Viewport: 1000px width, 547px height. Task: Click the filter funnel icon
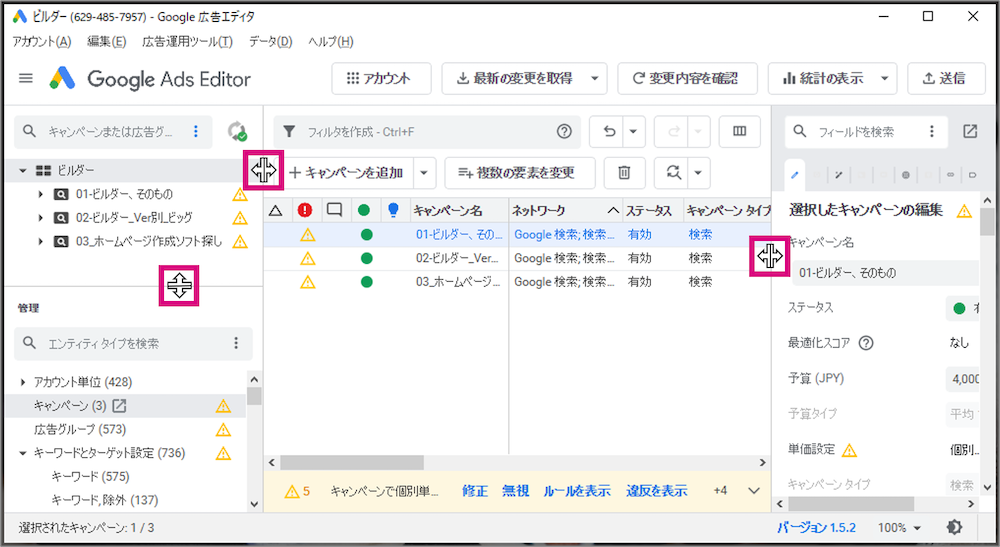coord(289,131)
